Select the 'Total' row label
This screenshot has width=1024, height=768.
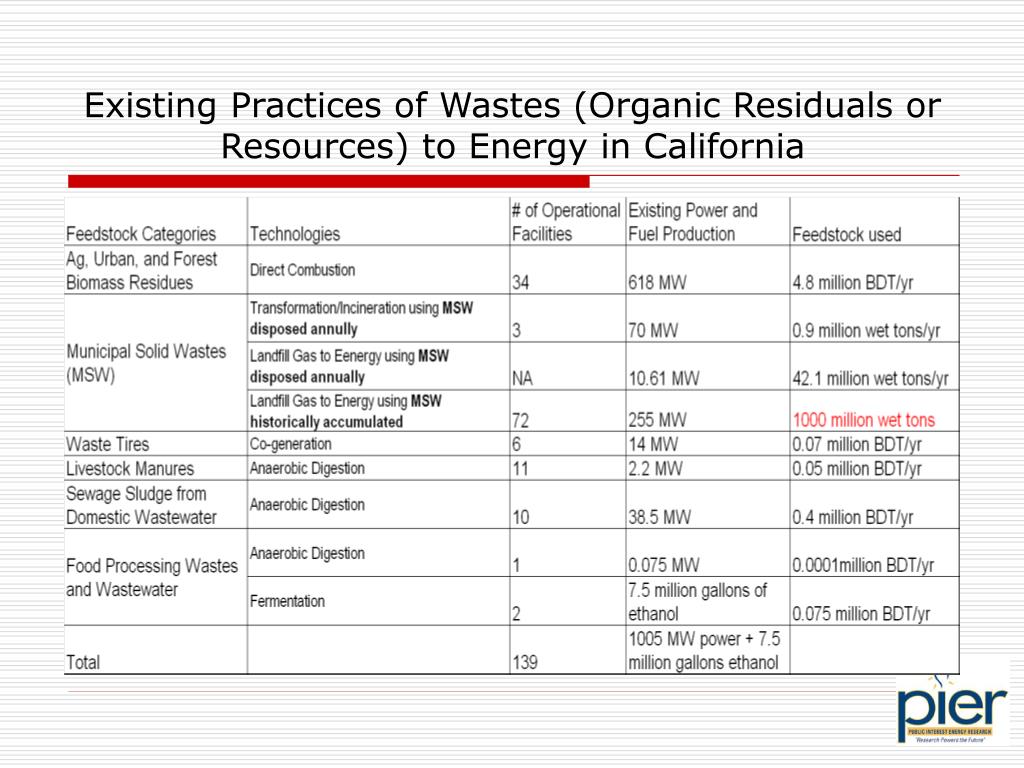(83, 662)
